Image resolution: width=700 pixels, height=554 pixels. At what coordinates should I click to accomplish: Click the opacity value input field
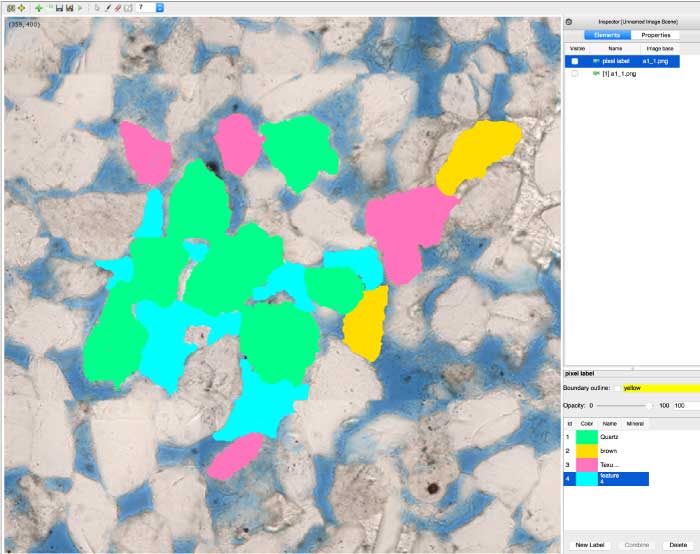[686, 406]
